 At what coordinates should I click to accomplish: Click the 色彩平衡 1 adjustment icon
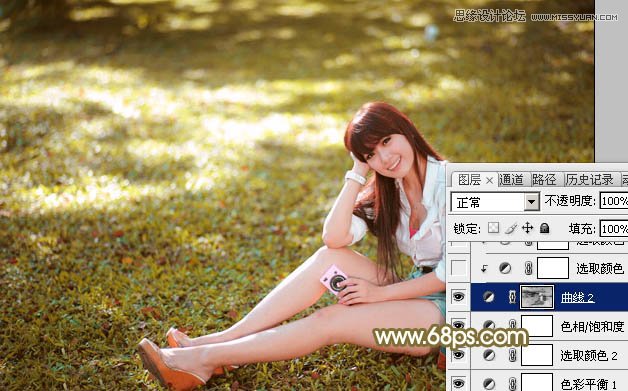(x=489, y=384)
